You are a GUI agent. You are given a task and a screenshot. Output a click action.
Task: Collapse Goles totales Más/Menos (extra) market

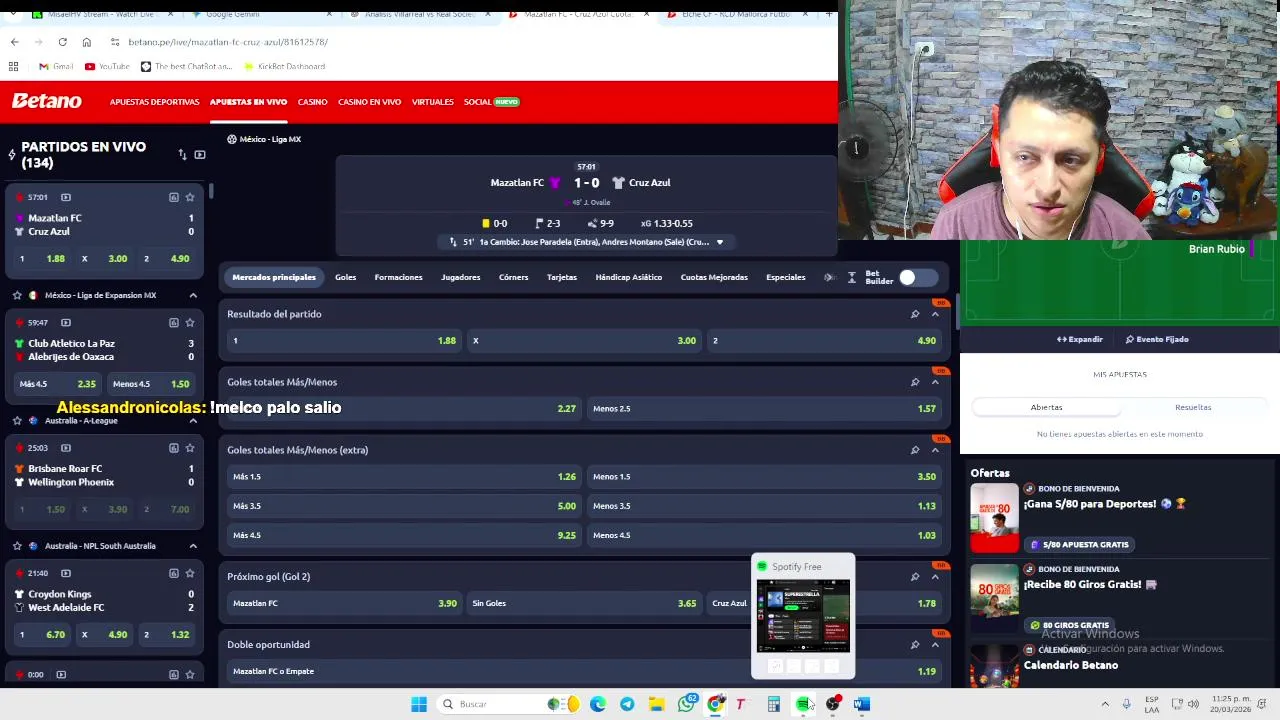point(935,450)
